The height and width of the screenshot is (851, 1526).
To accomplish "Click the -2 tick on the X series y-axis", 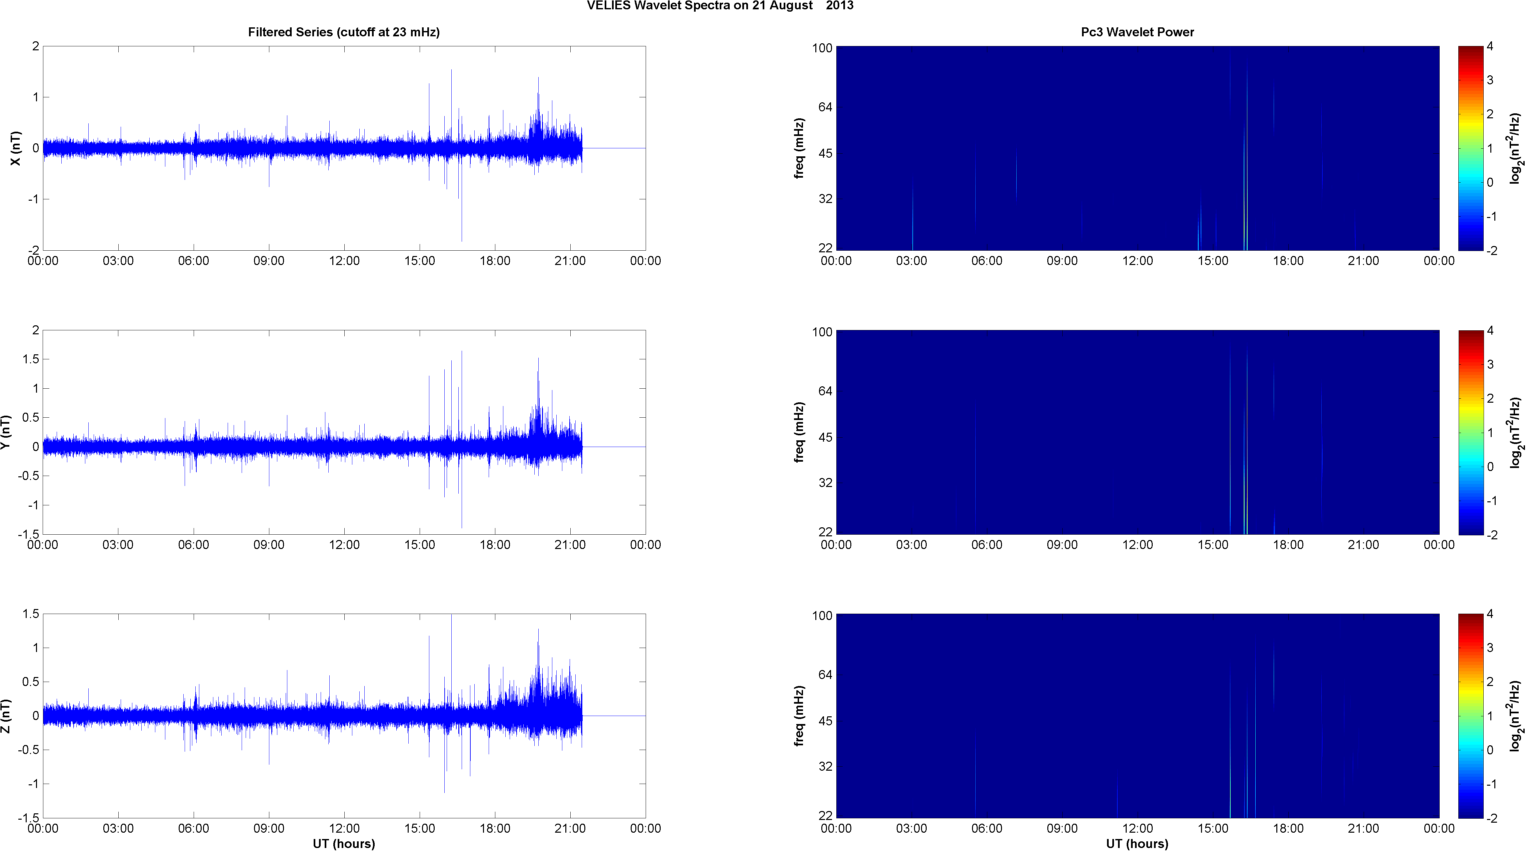I will point(33,250).
